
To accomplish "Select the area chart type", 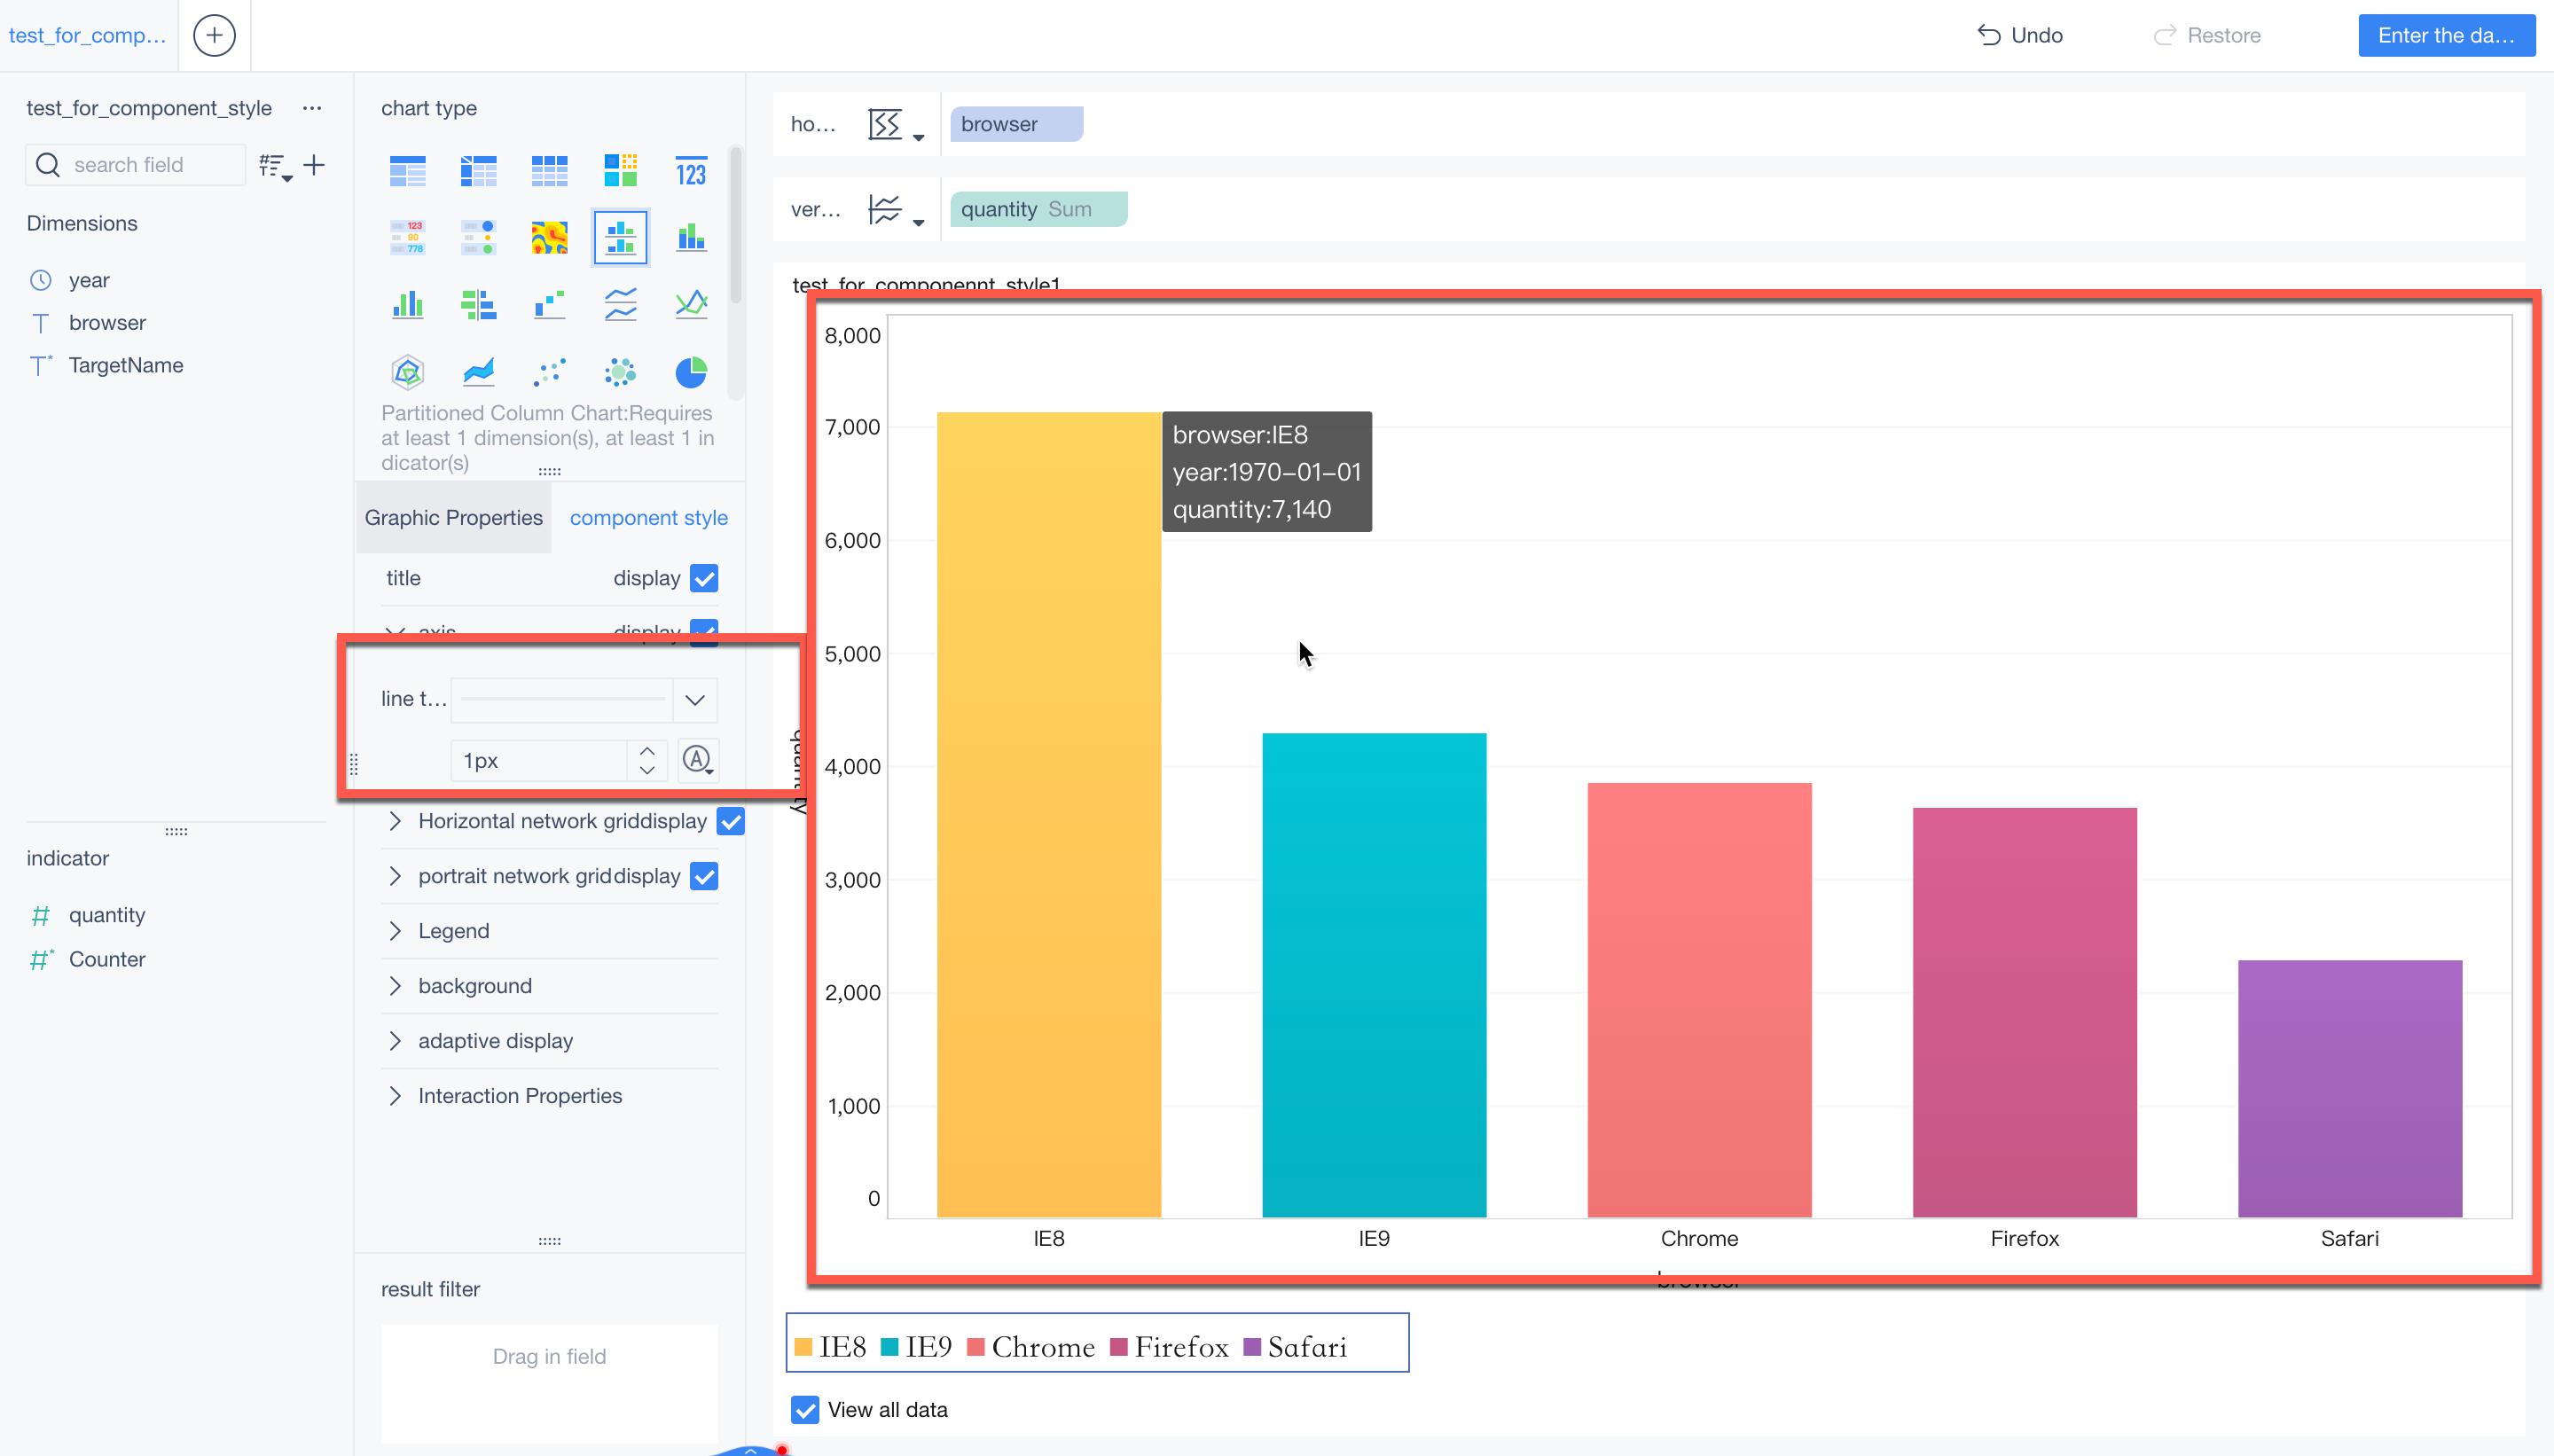I will (478, 372).
